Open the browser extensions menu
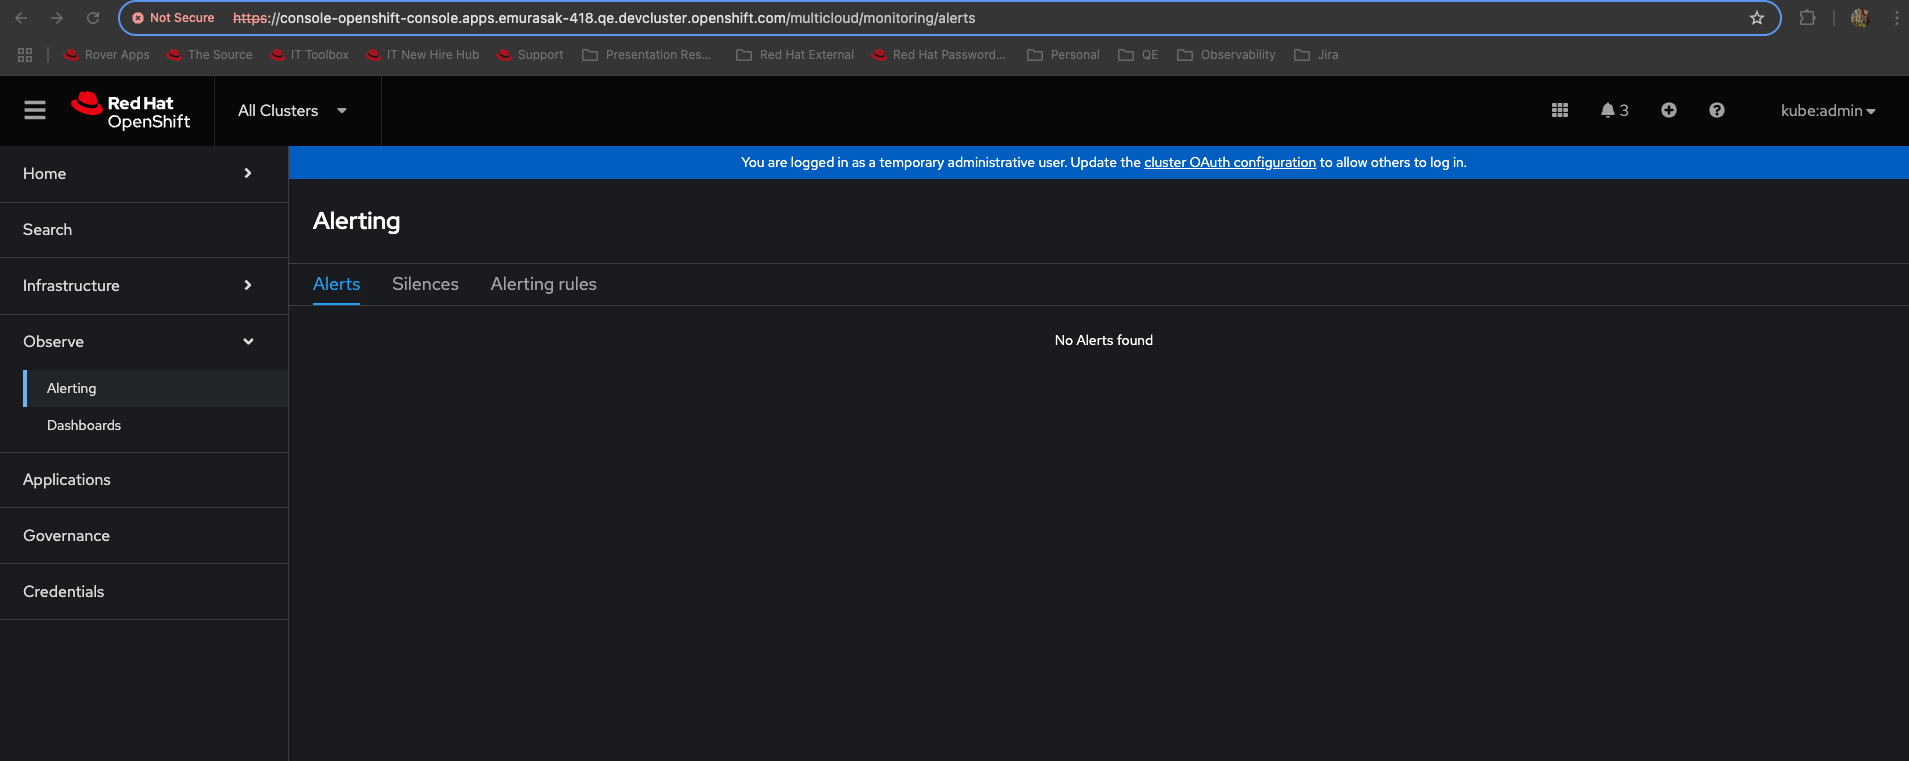1909x761 pixels. pos(1807,18)
